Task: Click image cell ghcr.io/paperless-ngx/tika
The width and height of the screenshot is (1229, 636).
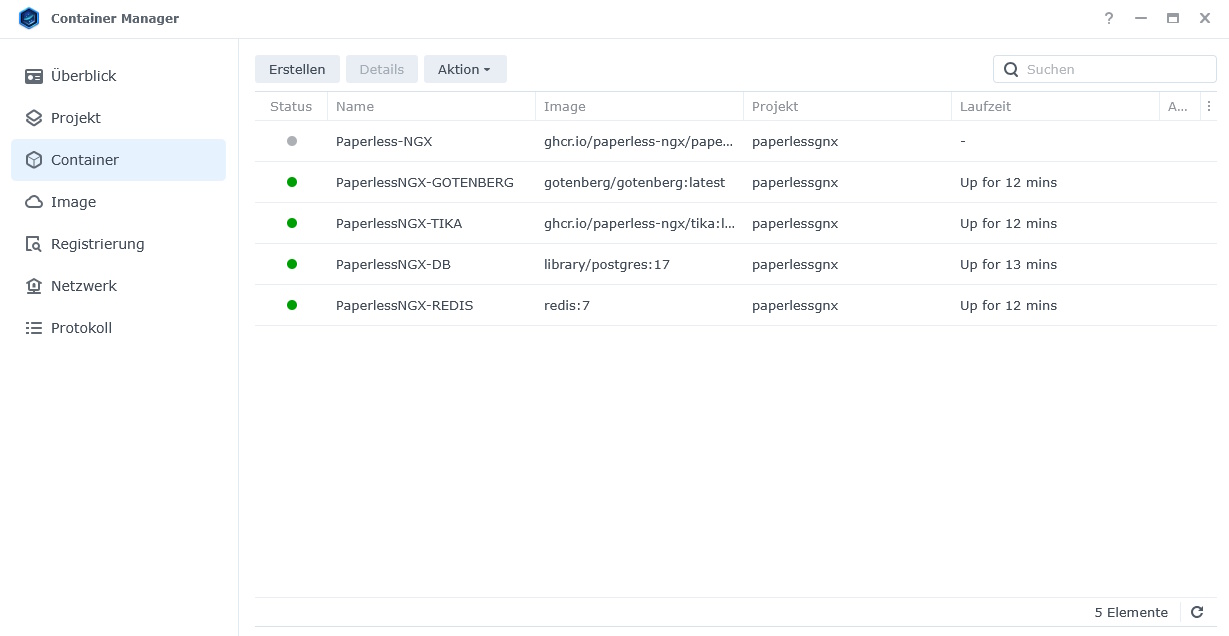Action: tap(640, 223)
